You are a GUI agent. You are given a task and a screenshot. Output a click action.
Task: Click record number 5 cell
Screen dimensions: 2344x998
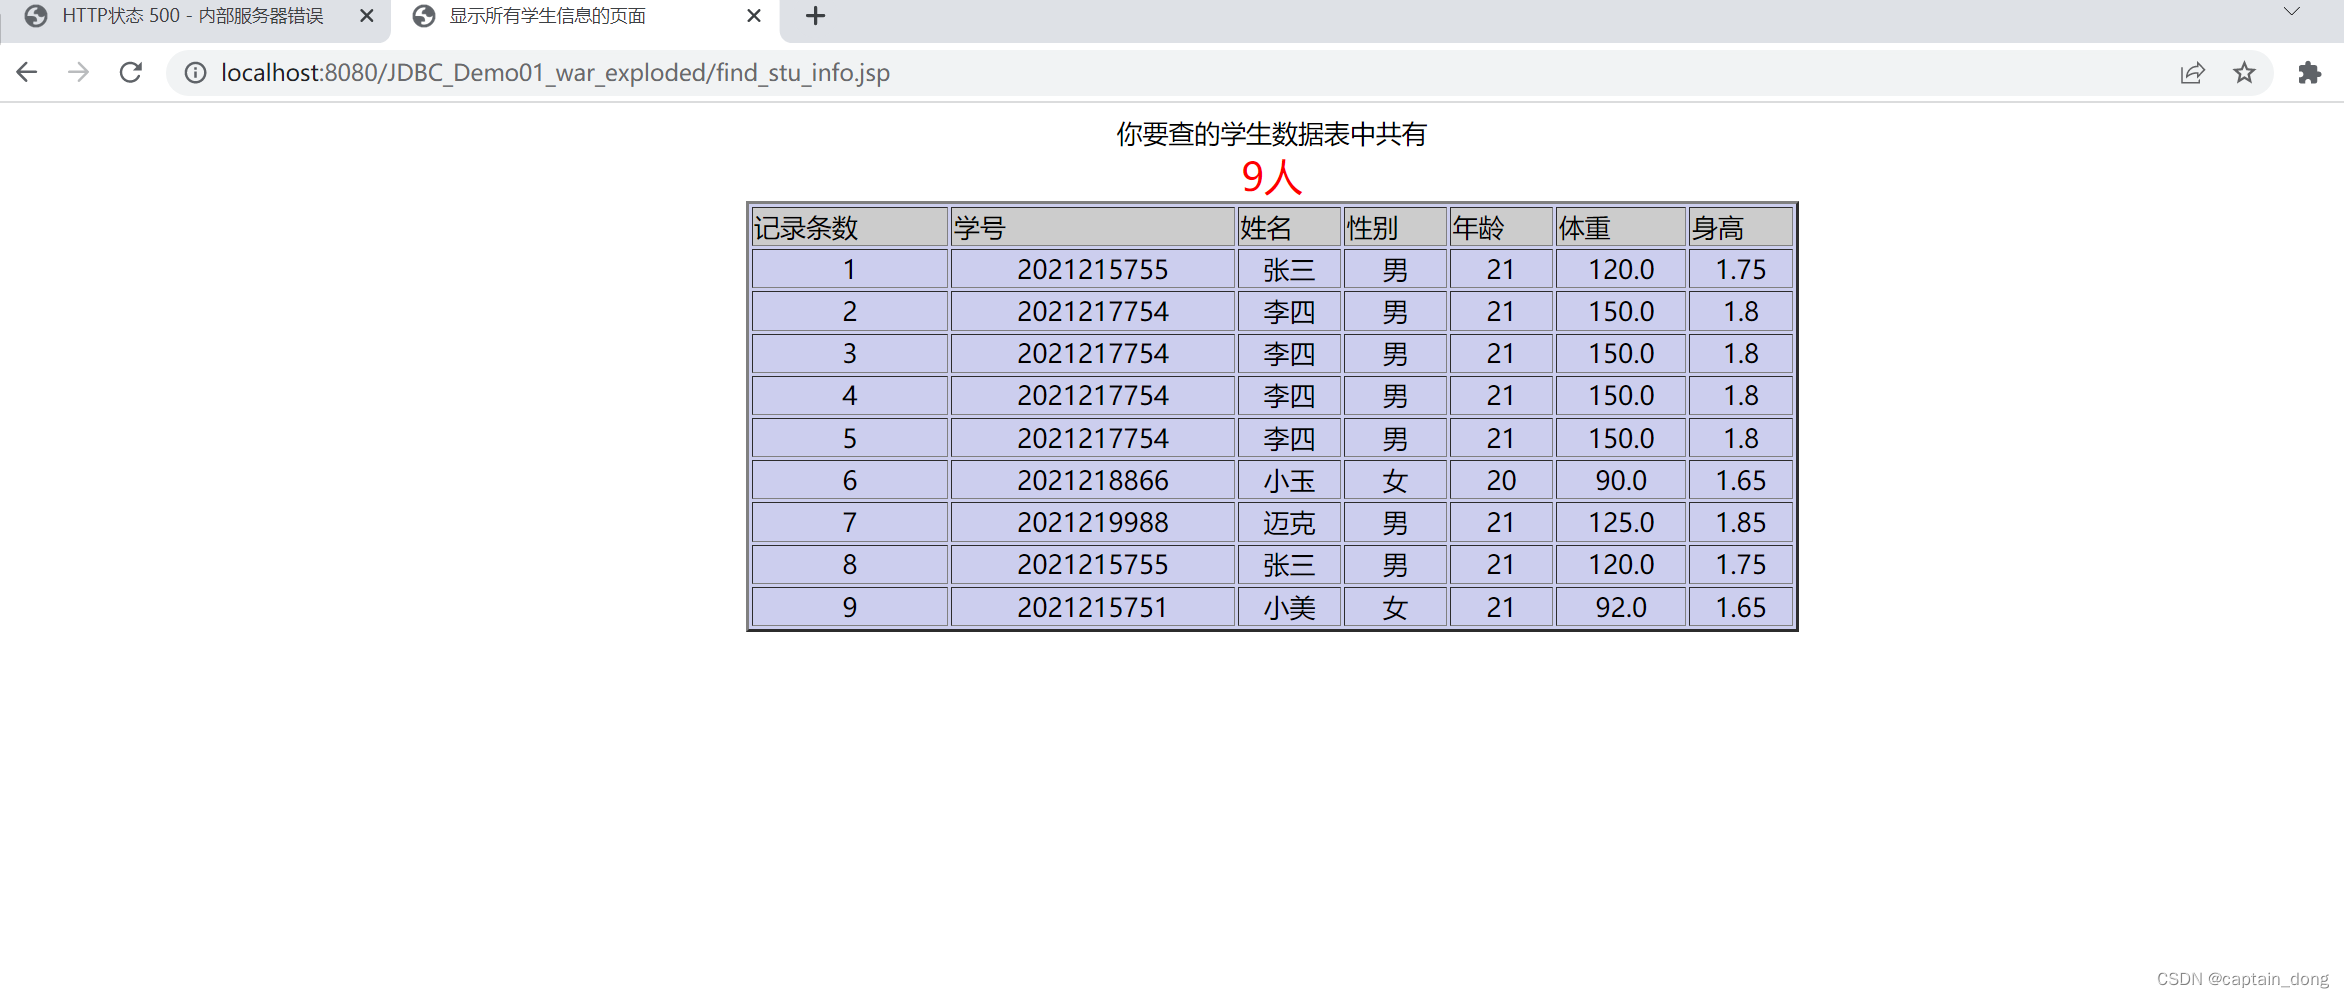[849, 438]
